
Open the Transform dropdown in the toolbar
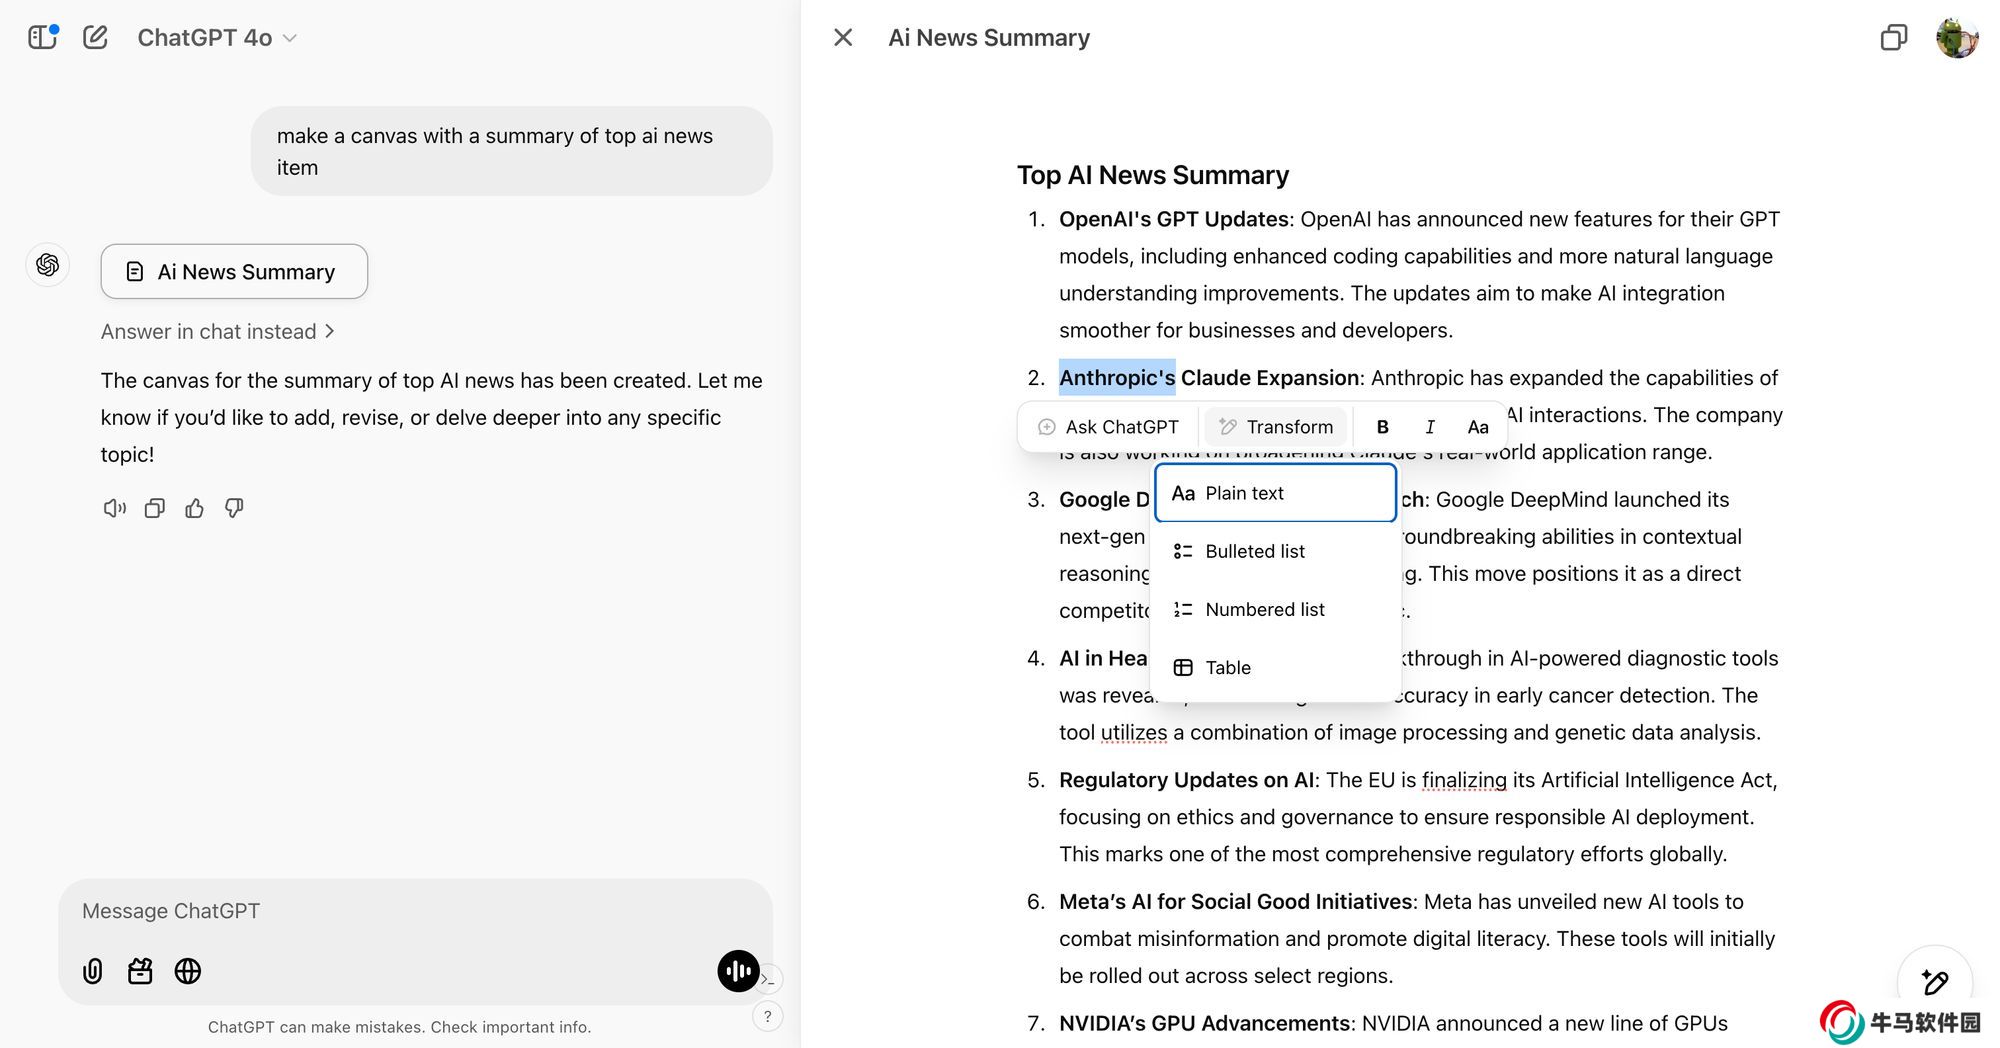(1276, 427)
